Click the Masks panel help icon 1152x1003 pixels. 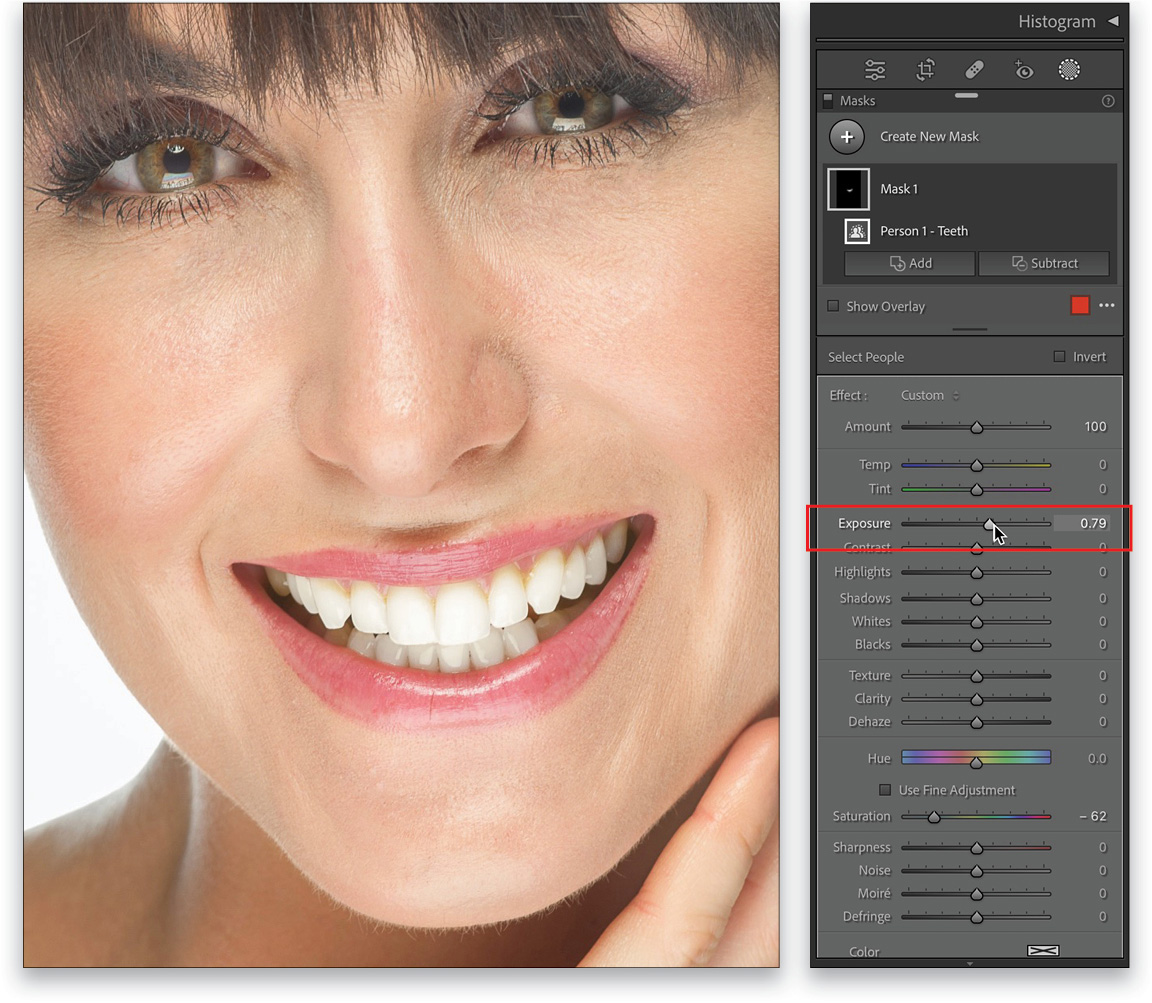coord(1108,100)
